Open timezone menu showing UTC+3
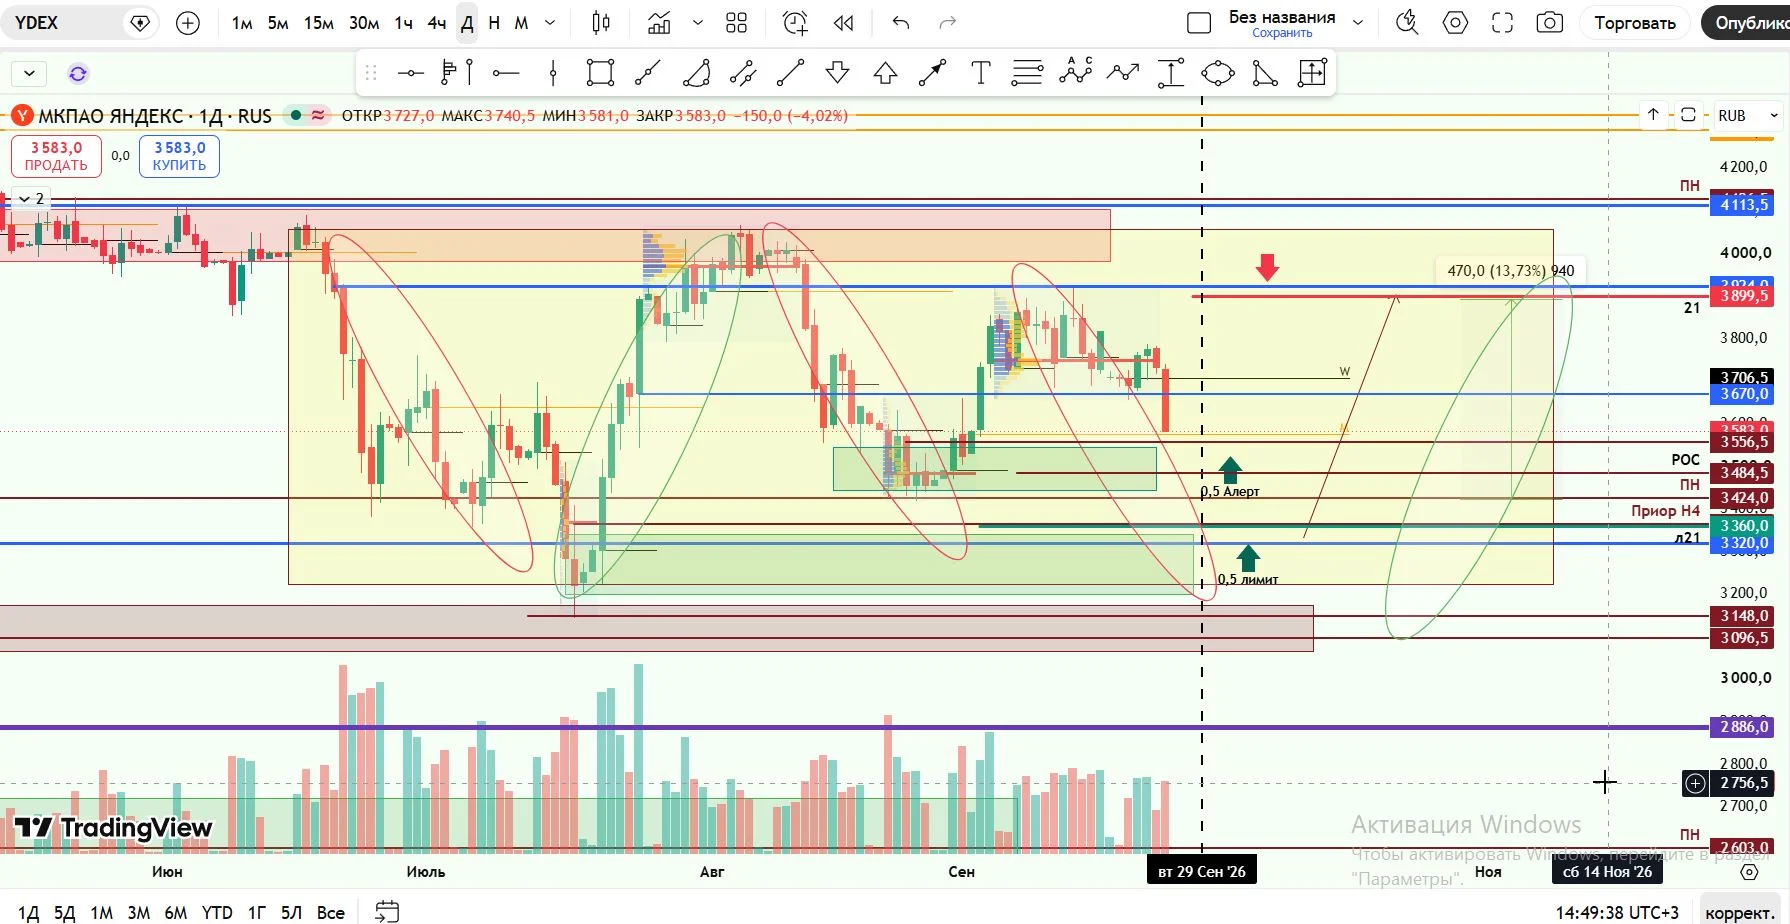Screen dimensions: 1790x924 click(1617, 912)
